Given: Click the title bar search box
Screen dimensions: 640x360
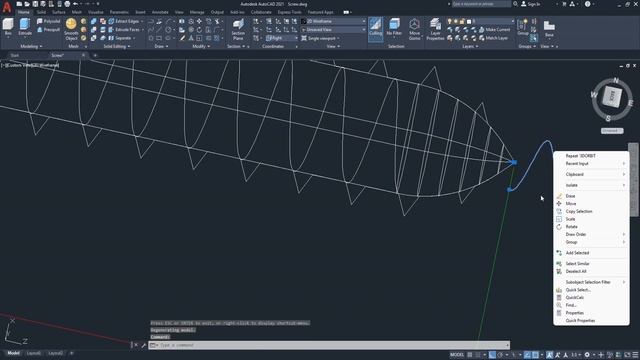Looking at the screenshot, I should coord(481,4).
